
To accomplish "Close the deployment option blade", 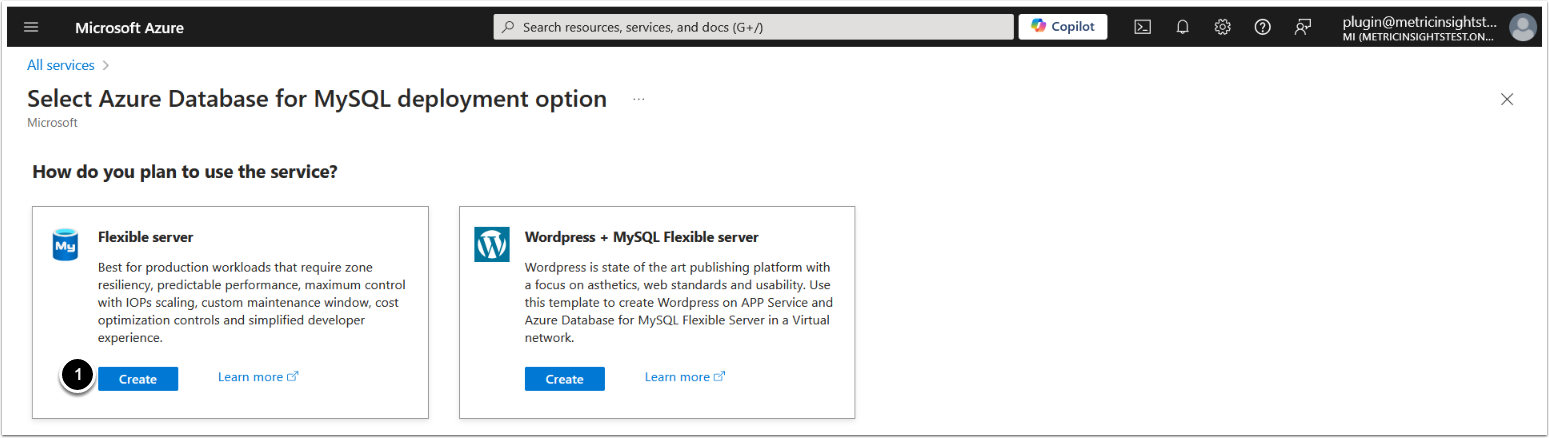I will 1507,99.
